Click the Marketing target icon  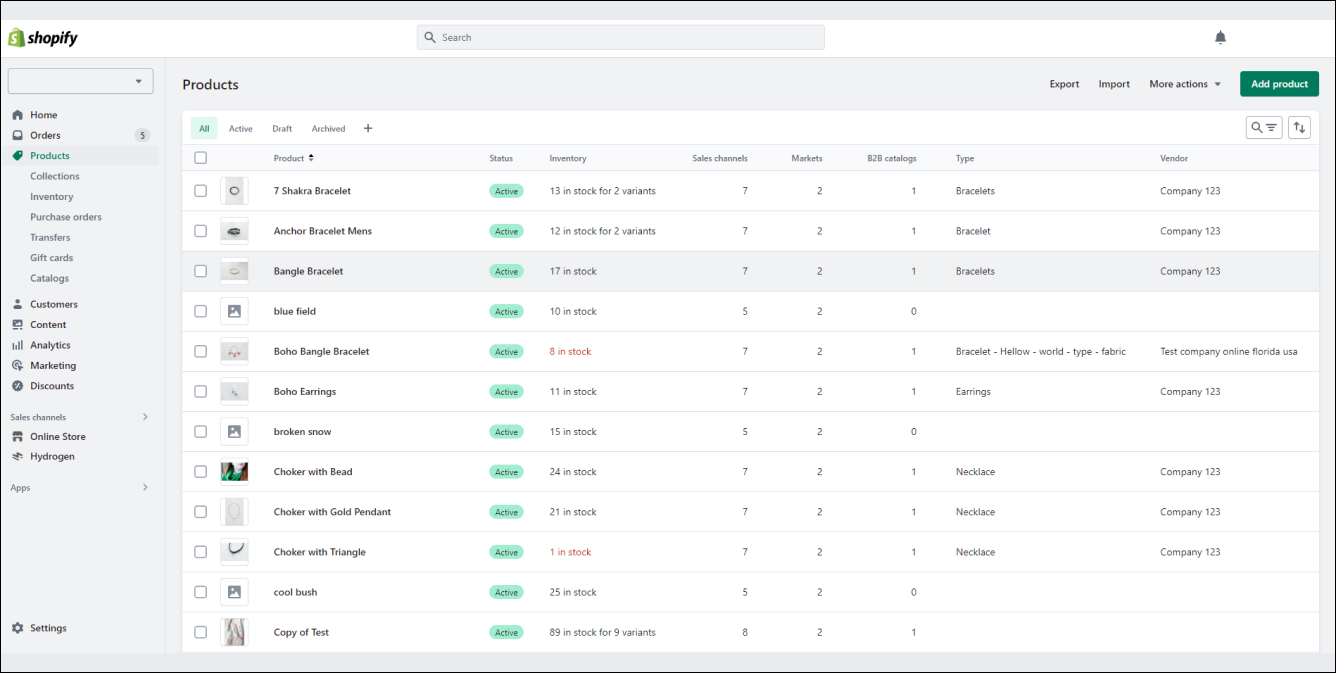(x=17, y=366)
